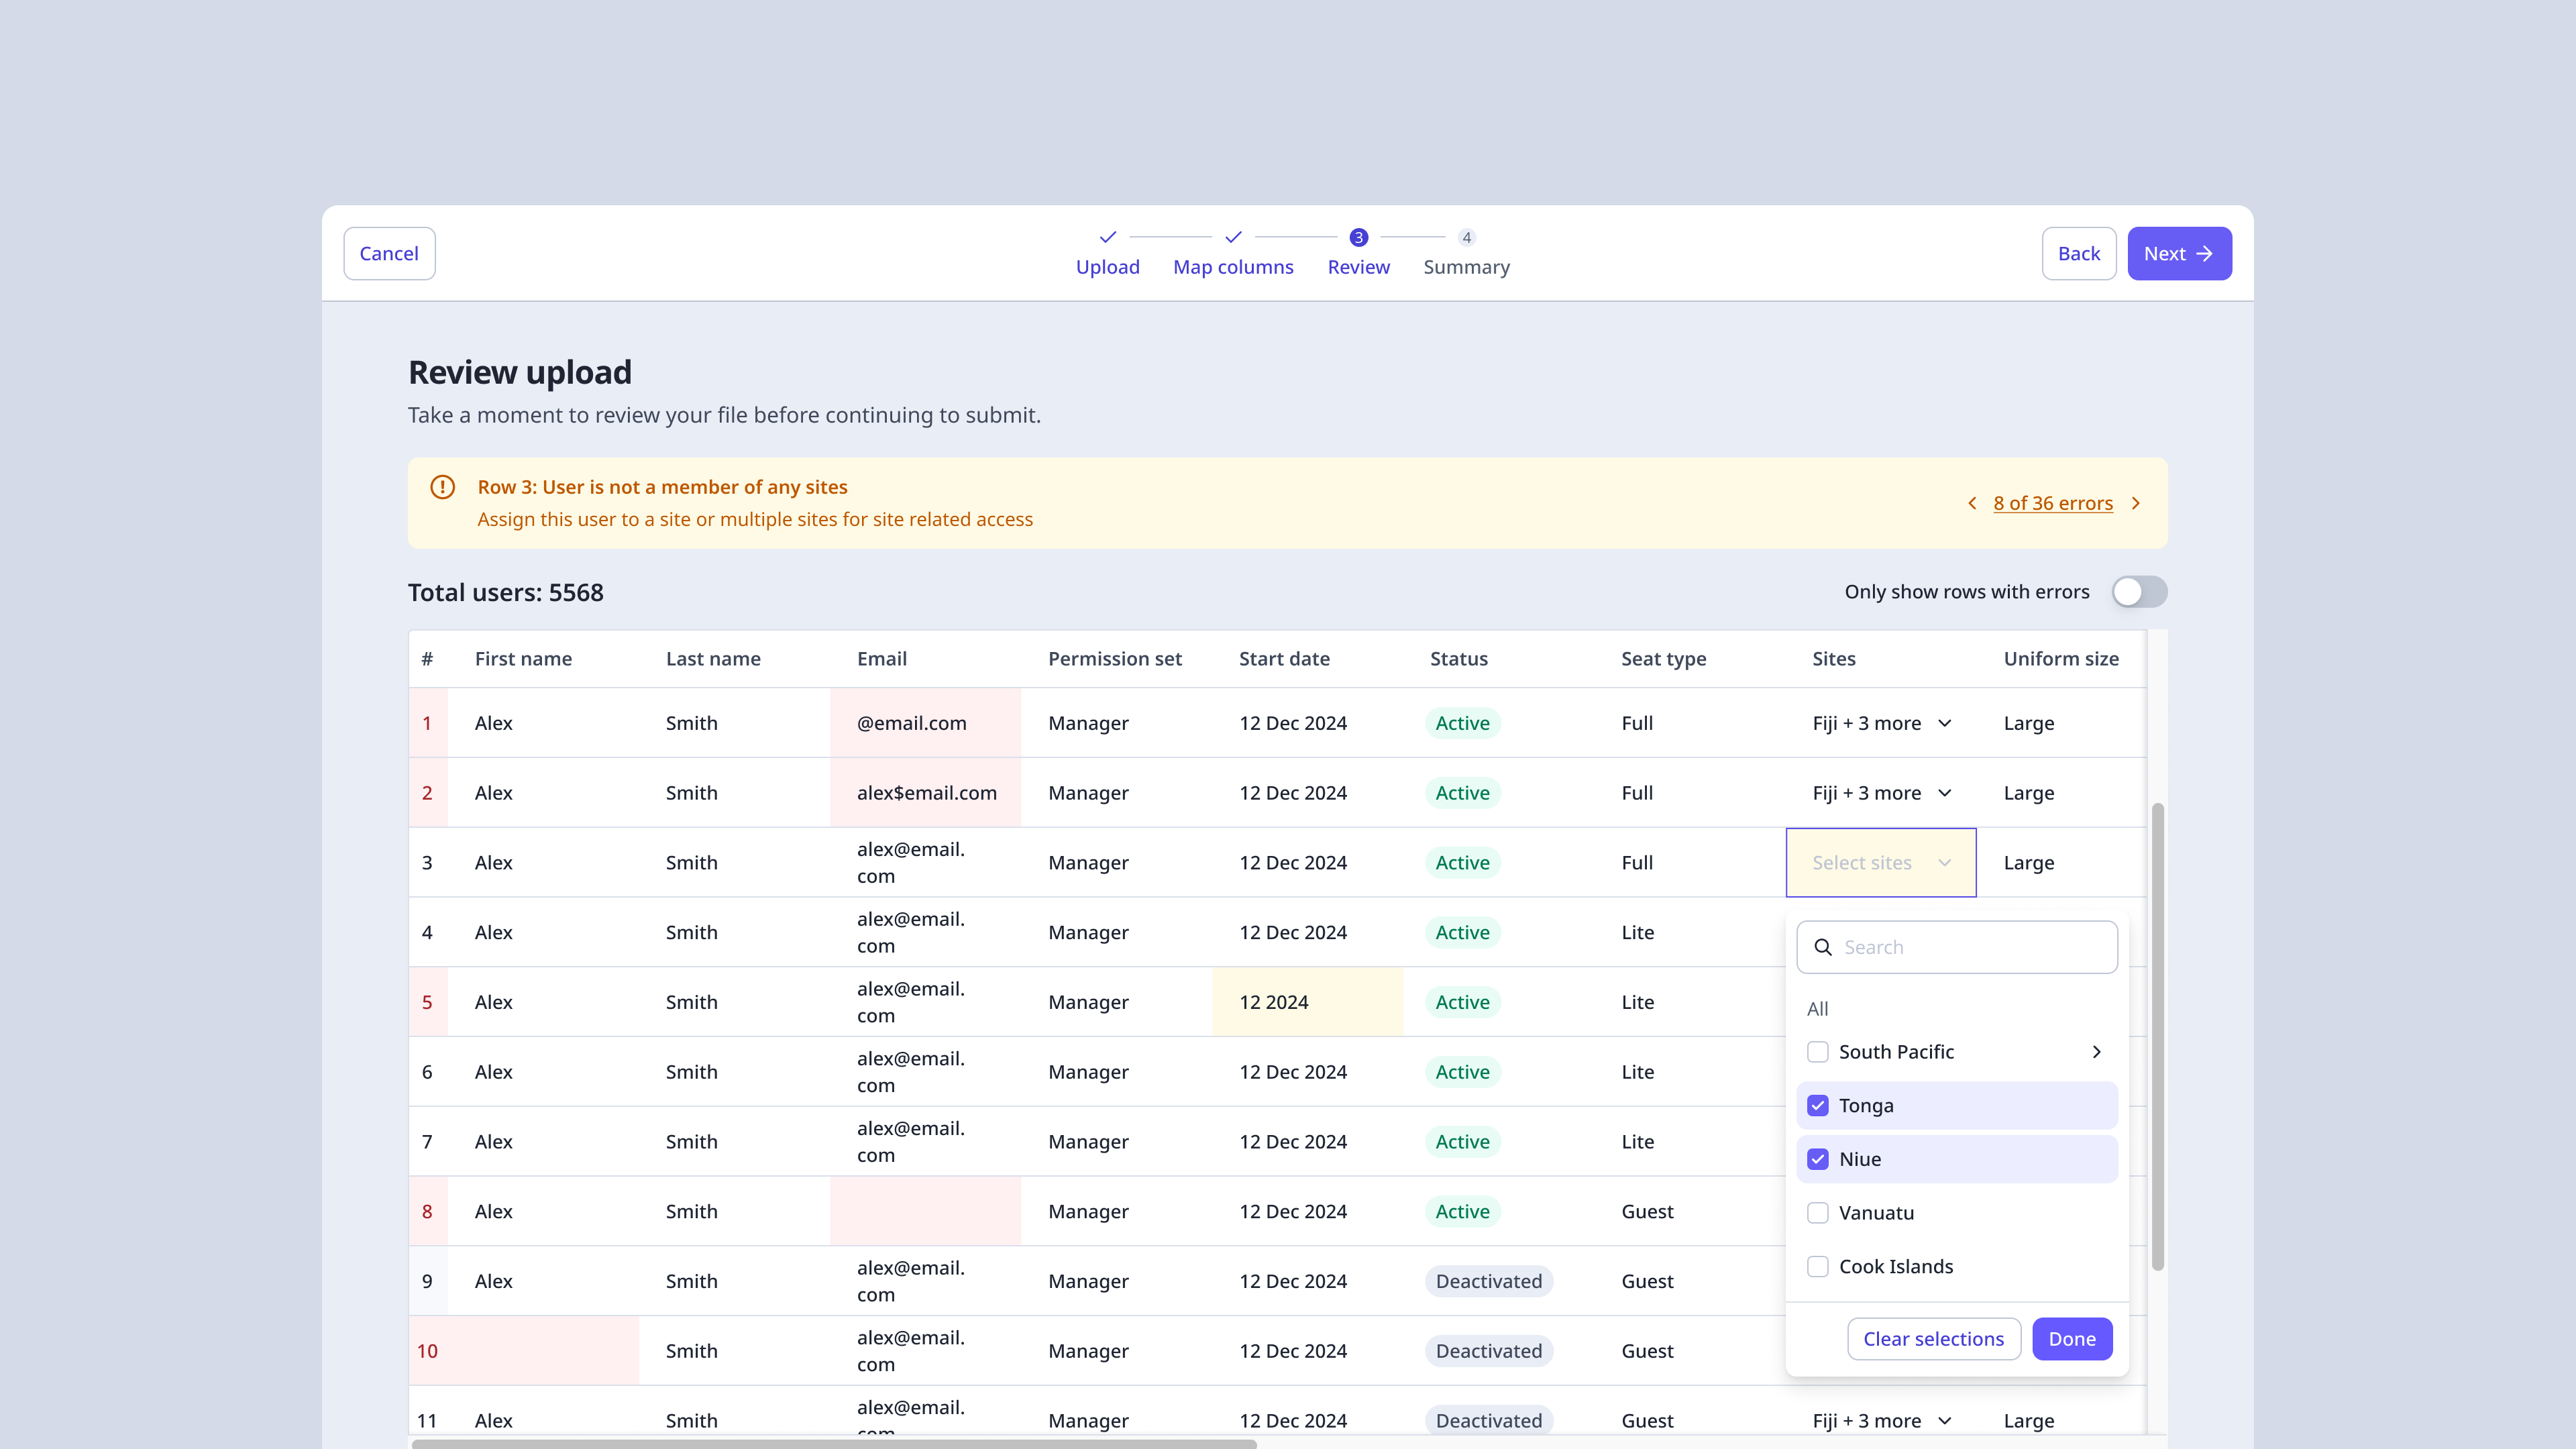Click the Guest seat type in row 8
The height and width of the screenshot is (1449, 2576).
coord(1647,1211)
